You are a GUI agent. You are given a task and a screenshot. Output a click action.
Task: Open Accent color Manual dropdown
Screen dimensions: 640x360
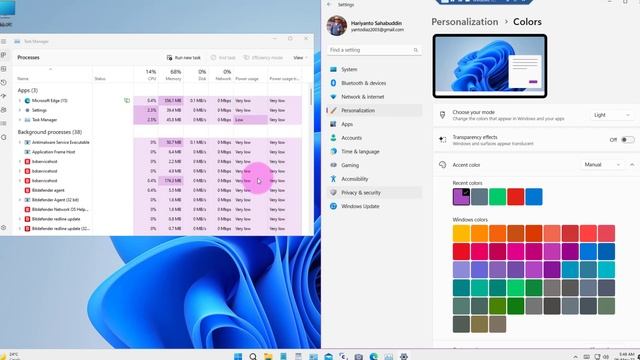click(602, 164)
